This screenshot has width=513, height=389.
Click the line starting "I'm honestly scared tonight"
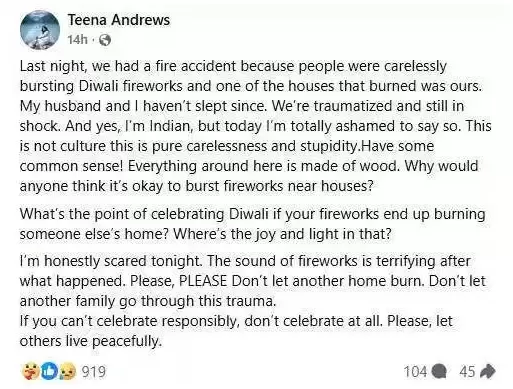[x=245, y=261]
